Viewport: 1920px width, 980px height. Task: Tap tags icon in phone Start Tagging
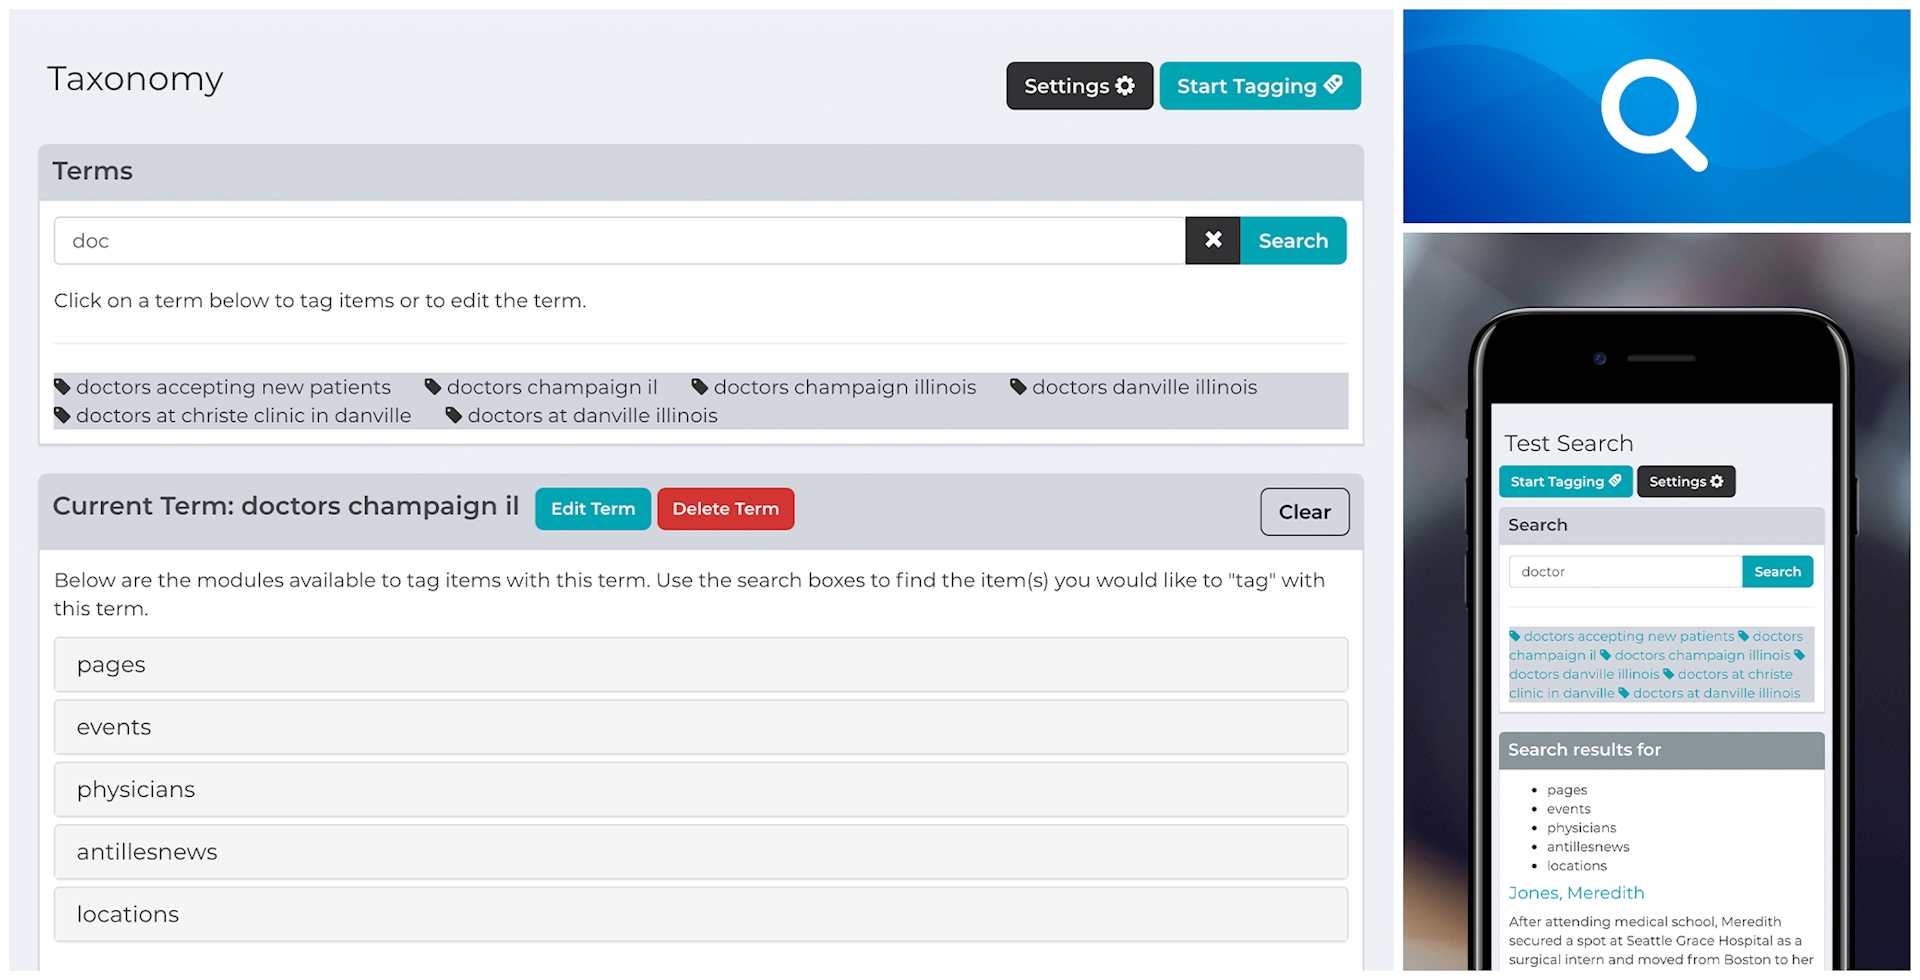[x=1615, y=481]
